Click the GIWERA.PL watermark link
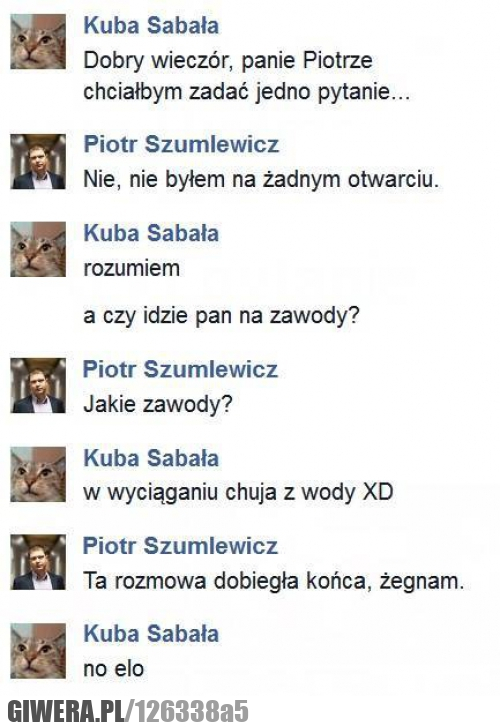 (128, 711)
